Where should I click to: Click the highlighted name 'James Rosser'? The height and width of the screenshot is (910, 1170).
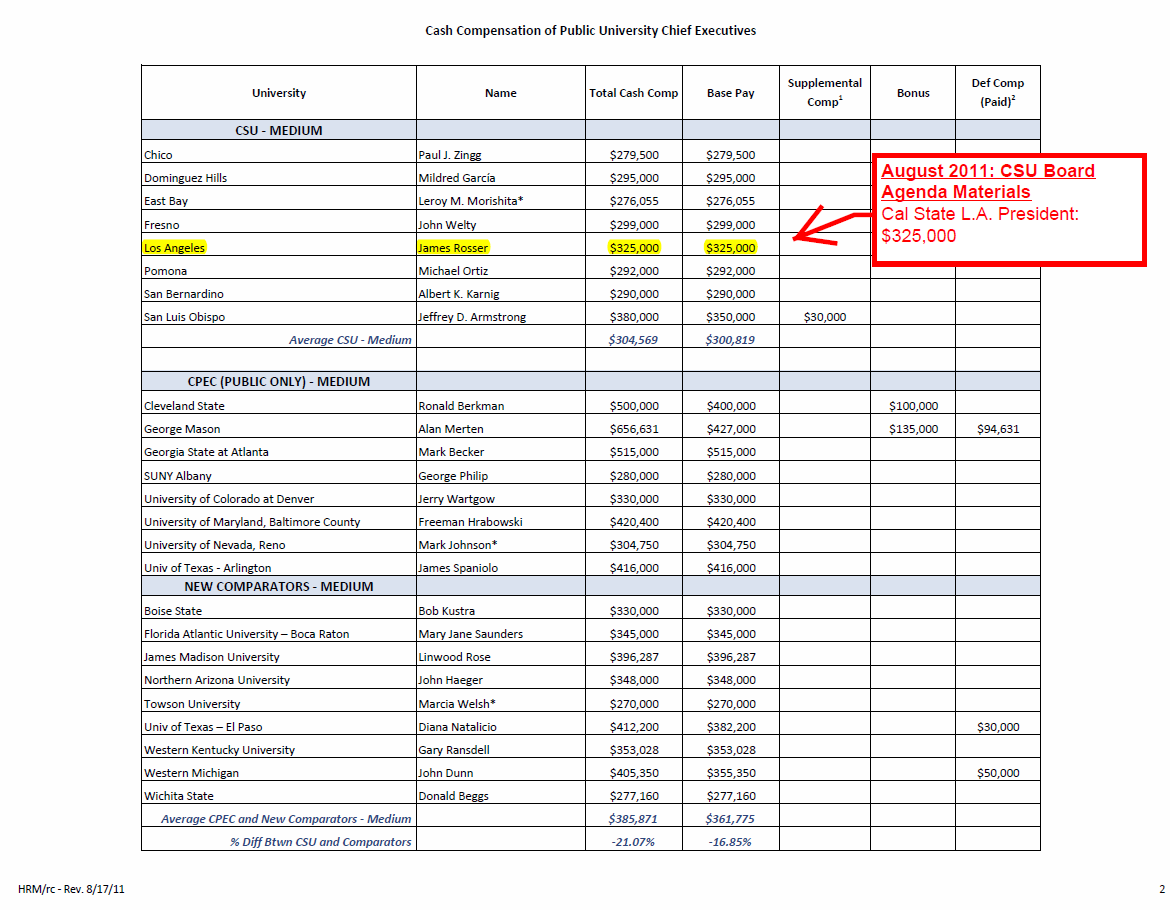453,248
